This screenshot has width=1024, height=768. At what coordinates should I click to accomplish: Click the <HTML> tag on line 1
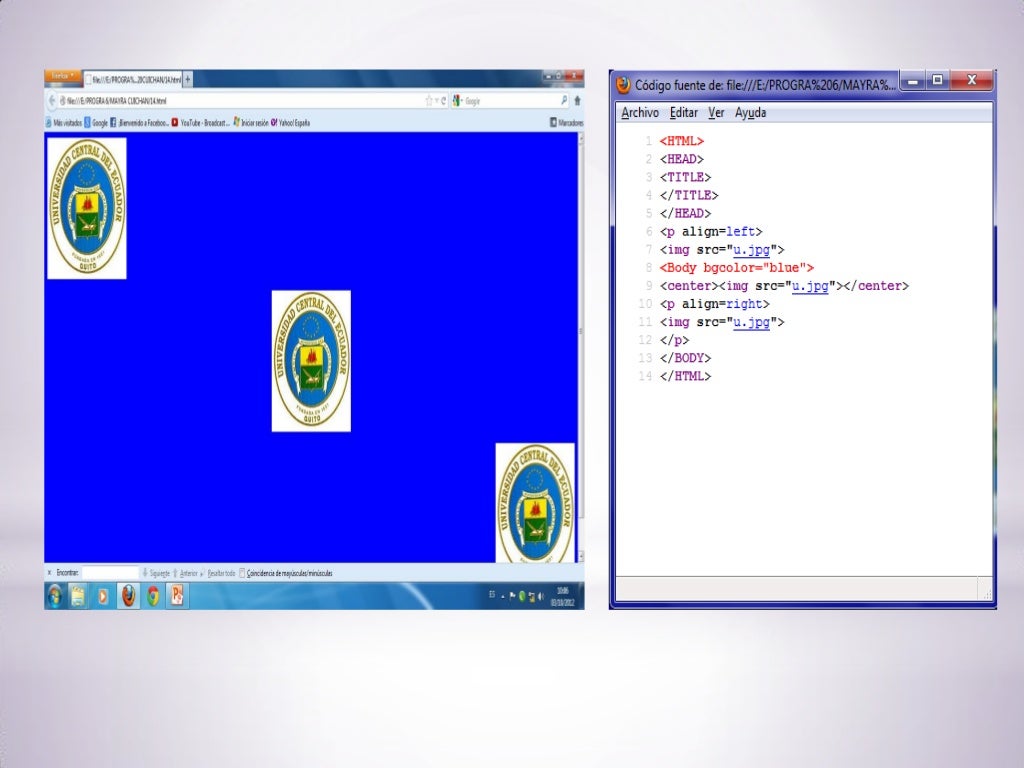point(681,141)
